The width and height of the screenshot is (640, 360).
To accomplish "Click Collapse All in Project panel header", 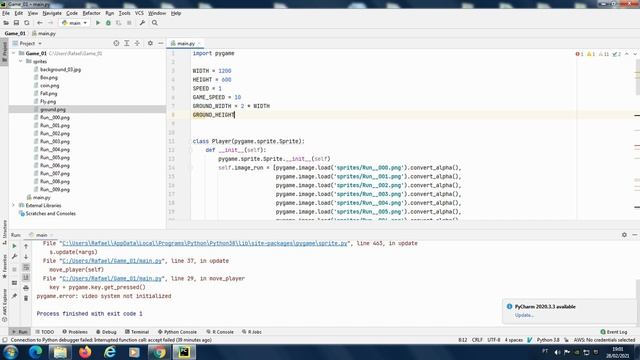I will tap(137, 43).
